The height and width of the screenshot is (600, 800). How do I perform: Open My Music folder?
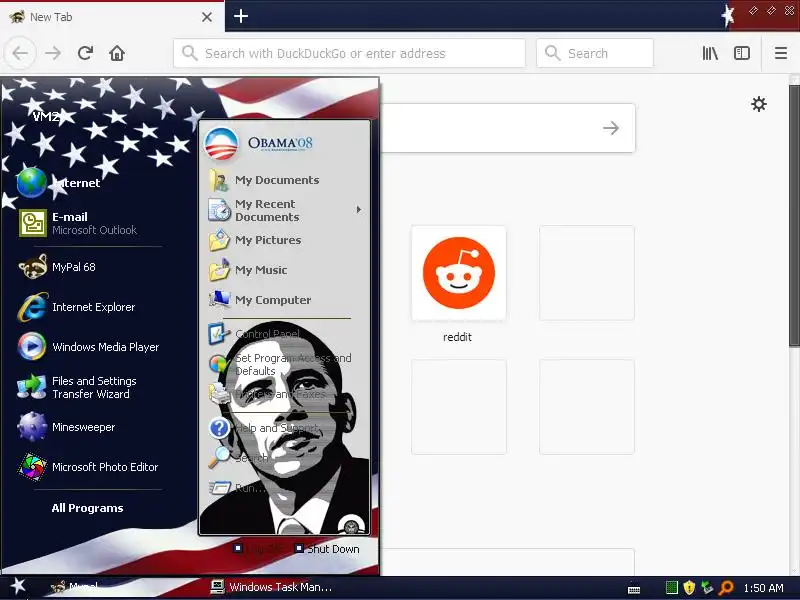248,270
